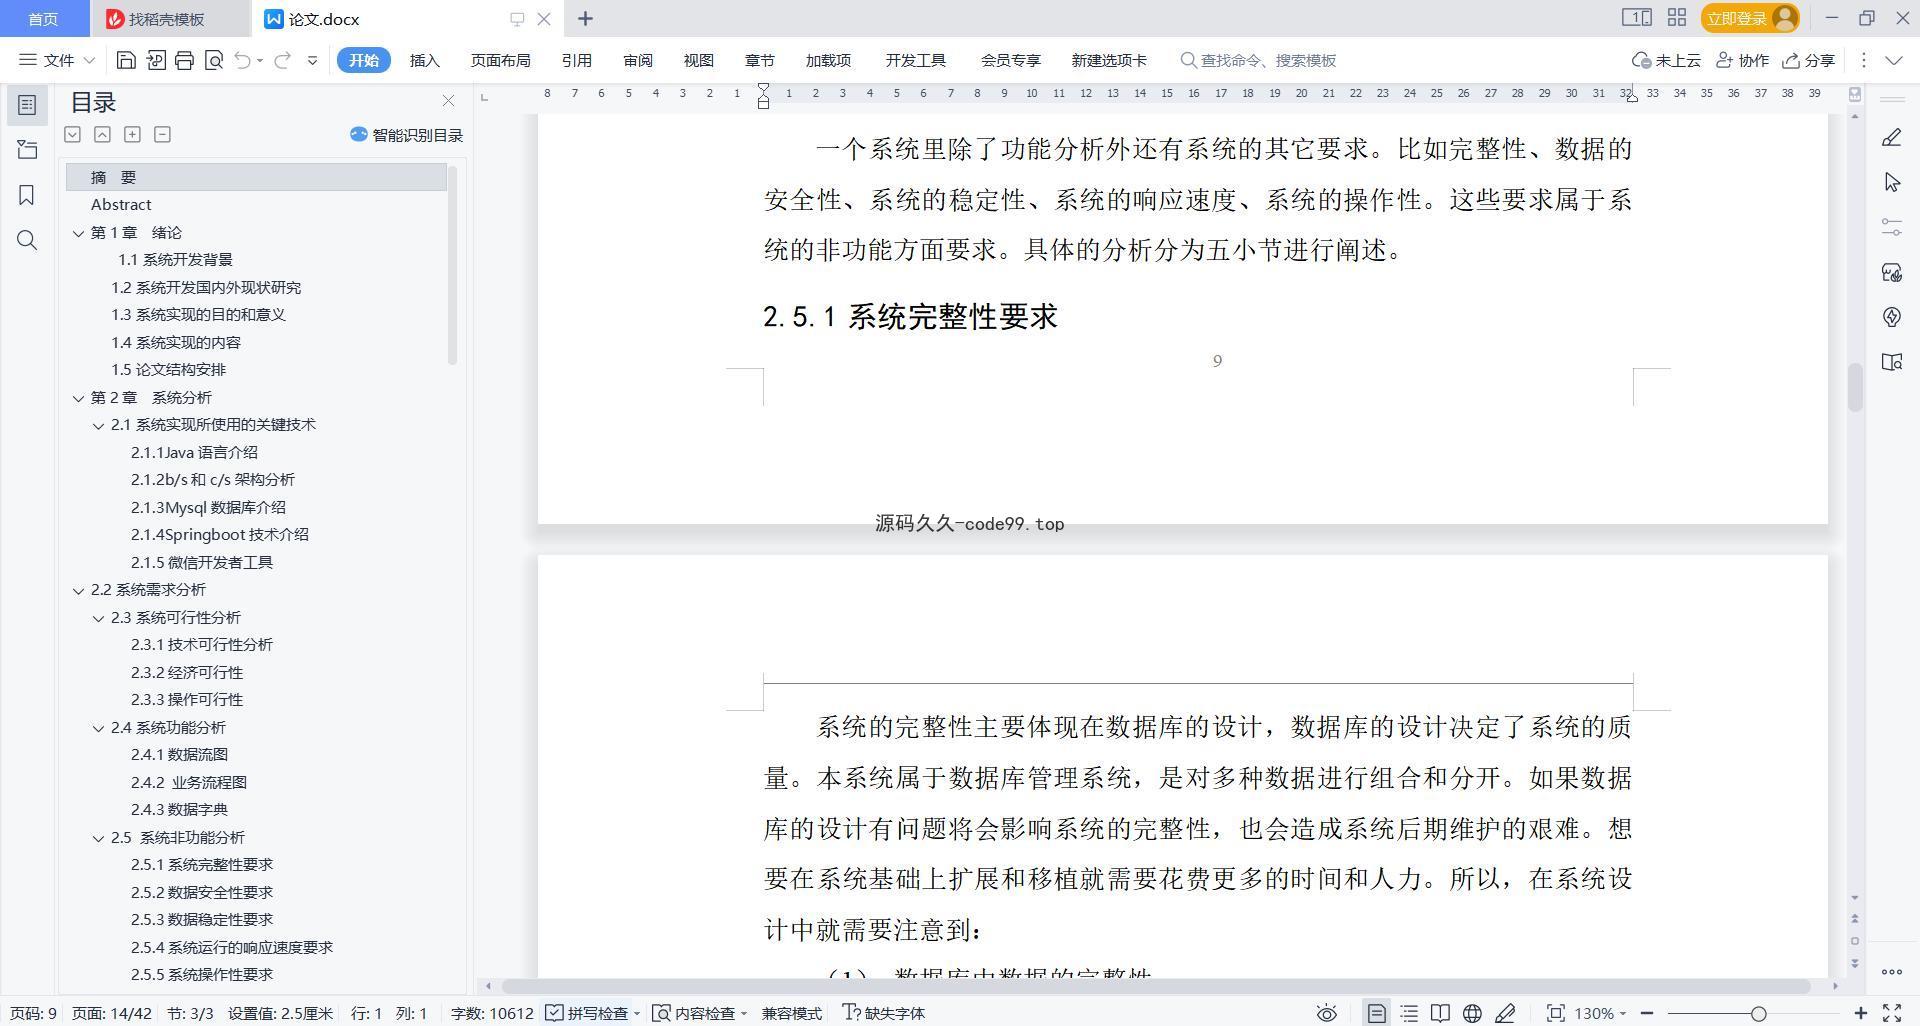Image resolution: width=1920 pixels, height=1026 pixels.
Task: Collapse the 第2章 系统分析 tree node
Action: pyautogui.click(x=78, y=398)
